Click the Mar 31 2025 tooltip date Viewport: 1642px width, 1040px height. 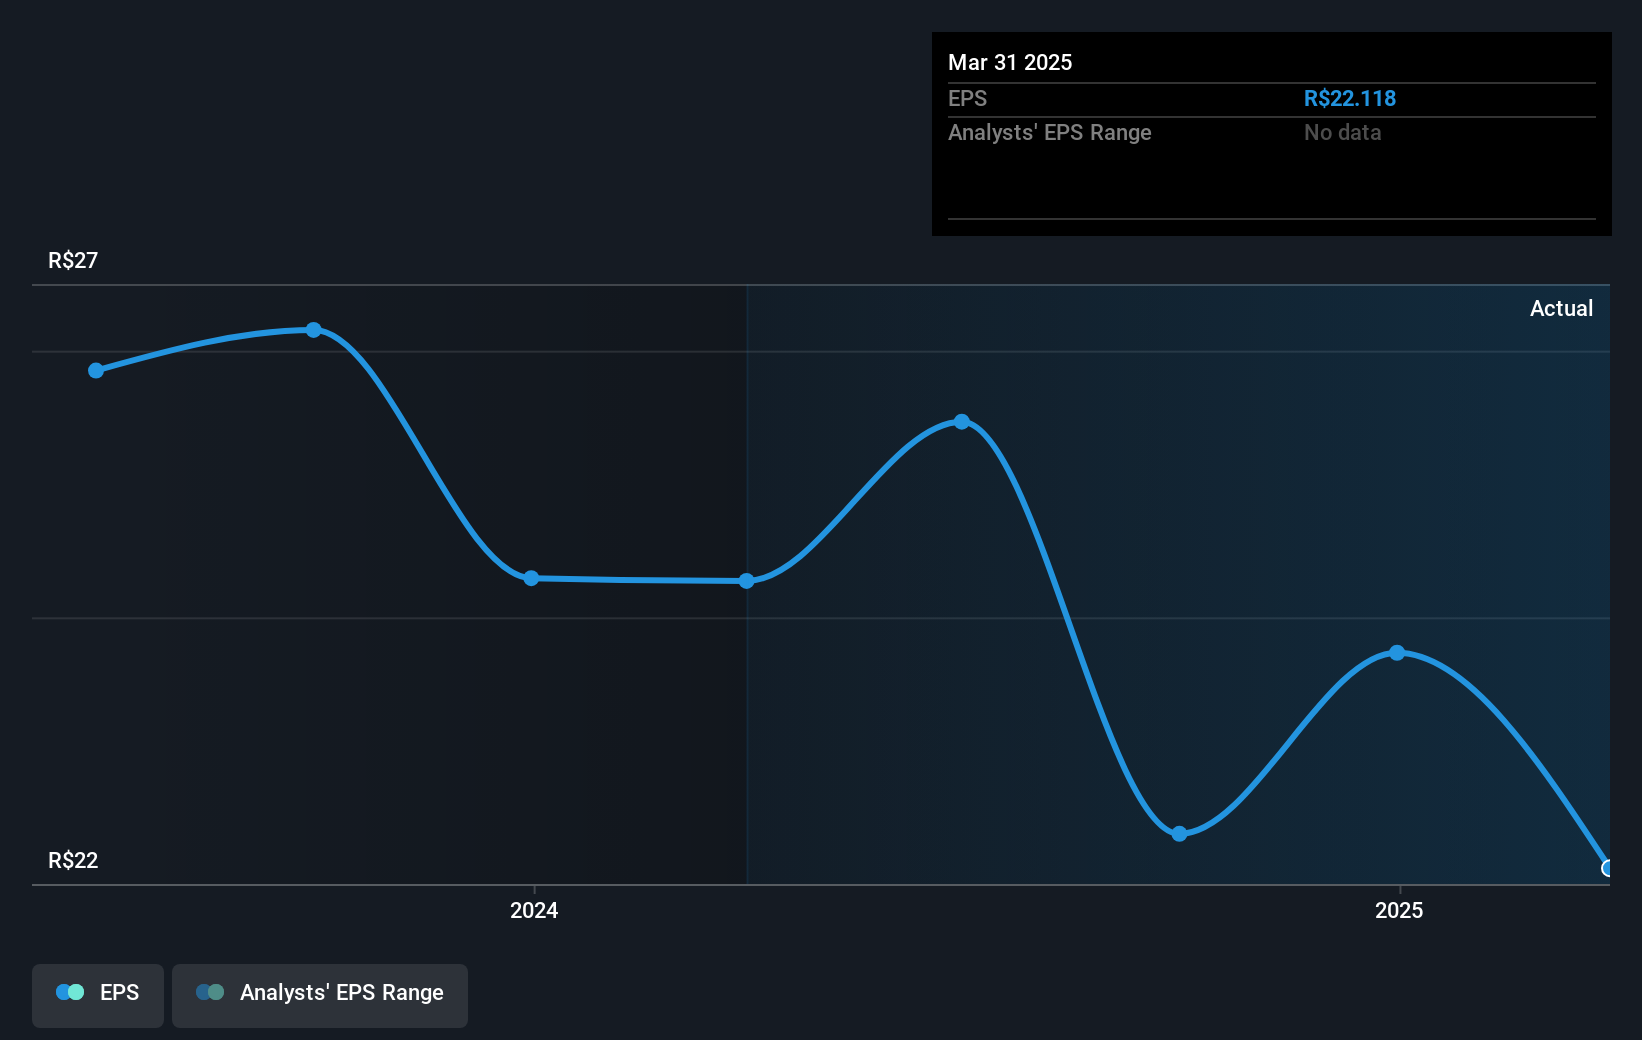(x=1010, y=62)
